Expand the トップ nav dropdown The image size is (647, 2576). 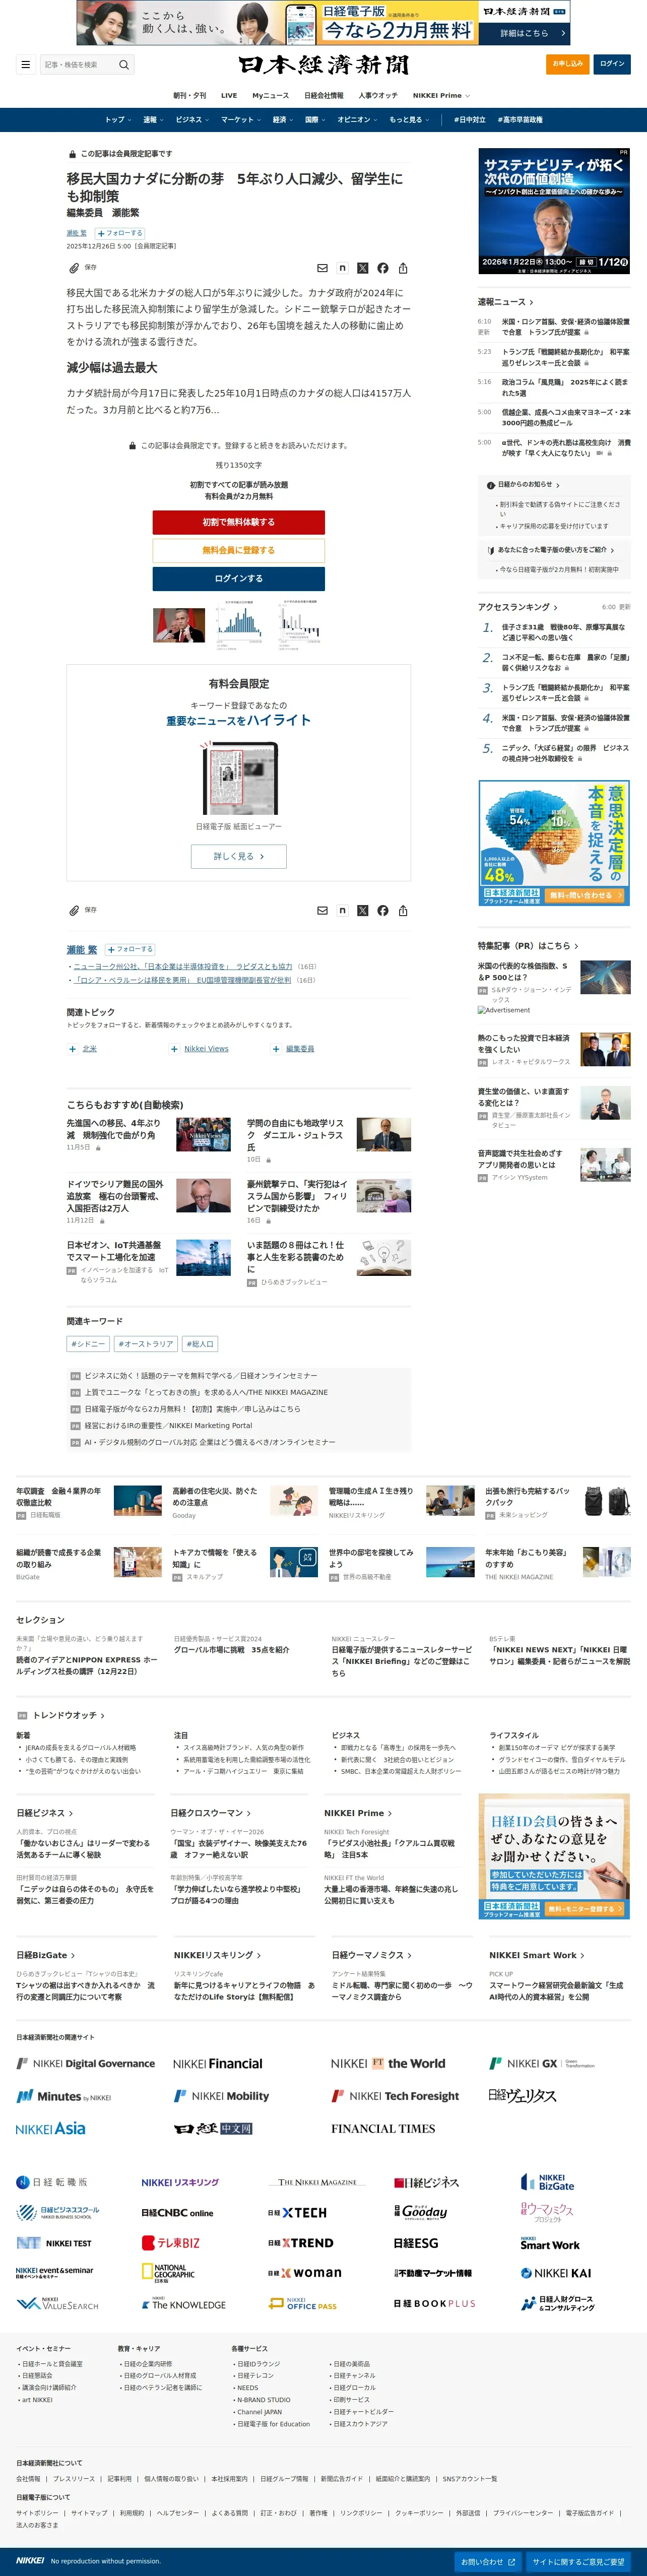[118, 120]
